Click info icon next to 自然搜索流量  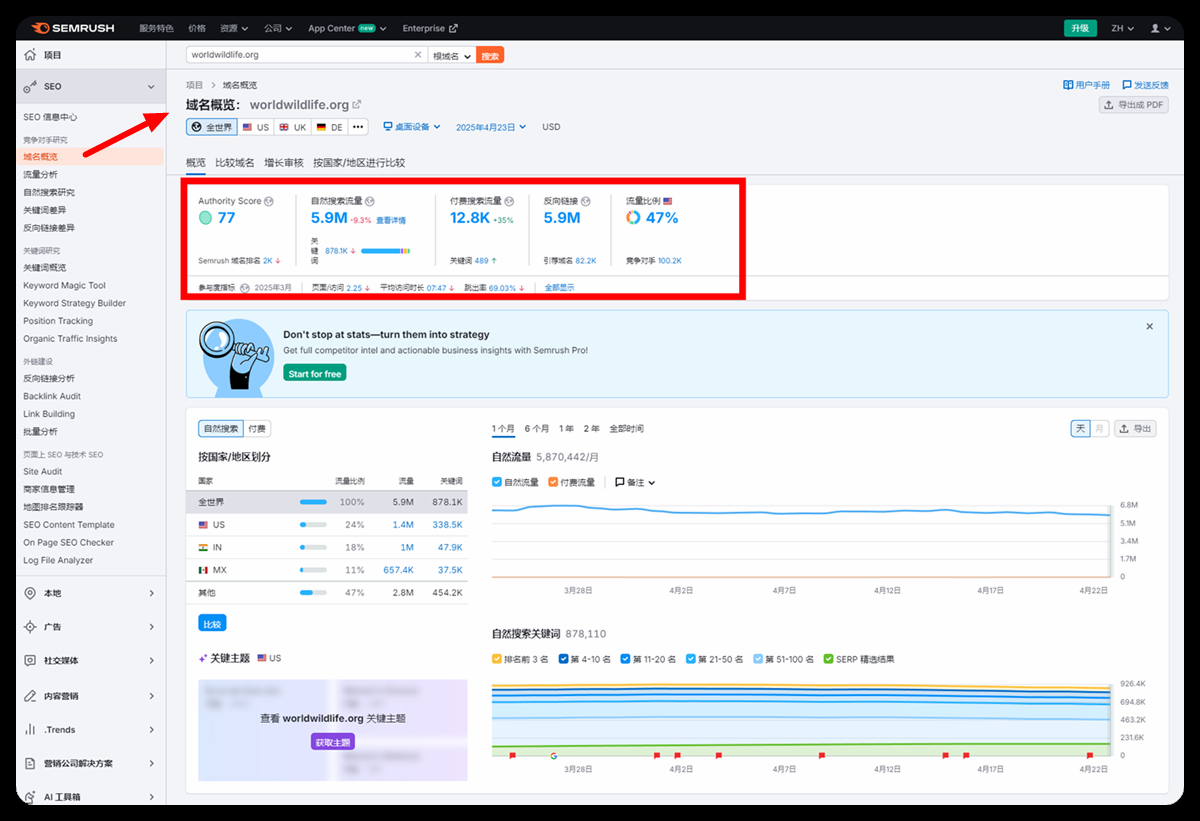click(370, 201)
